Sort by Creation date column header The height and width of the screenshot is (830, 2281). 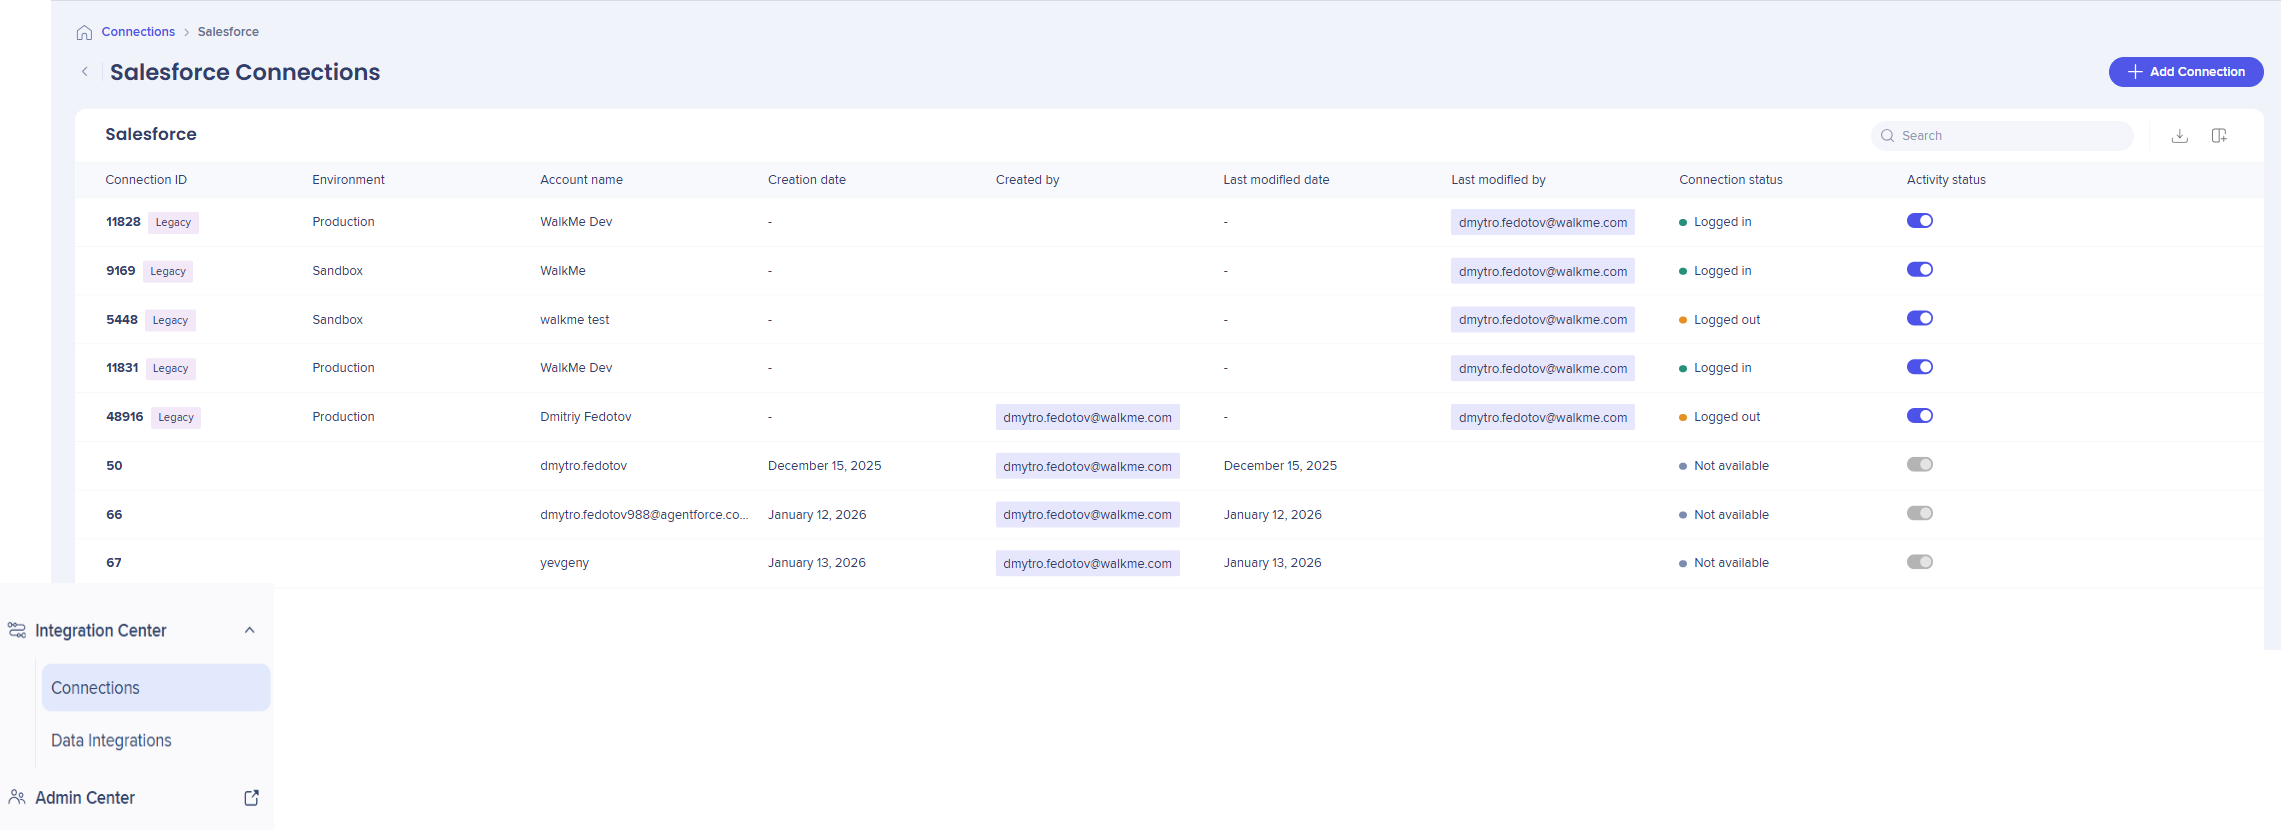point(806,180)
